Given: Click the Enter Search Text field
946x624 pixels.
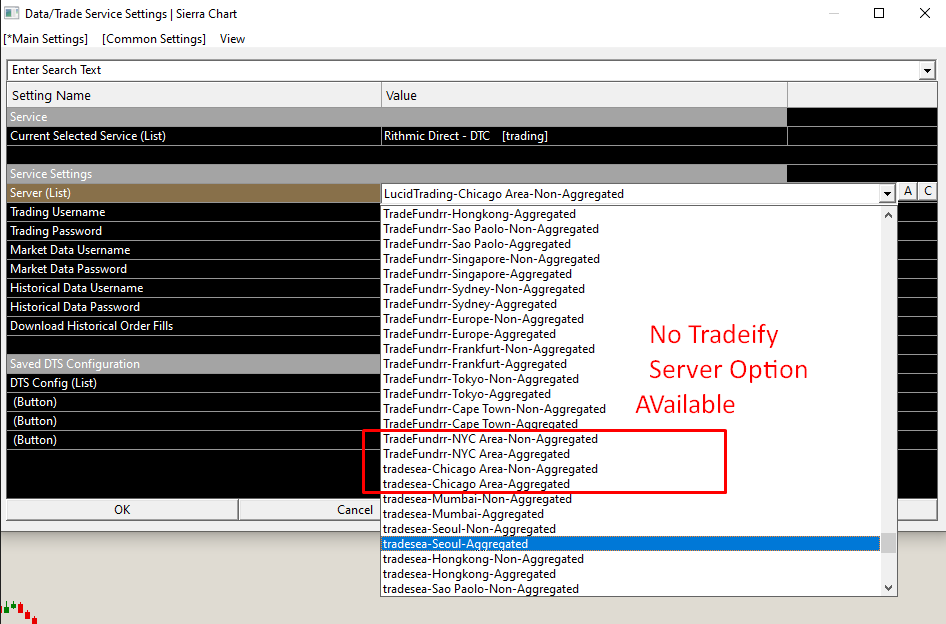Looking at the screenshot, I should [x=463, y=70].
